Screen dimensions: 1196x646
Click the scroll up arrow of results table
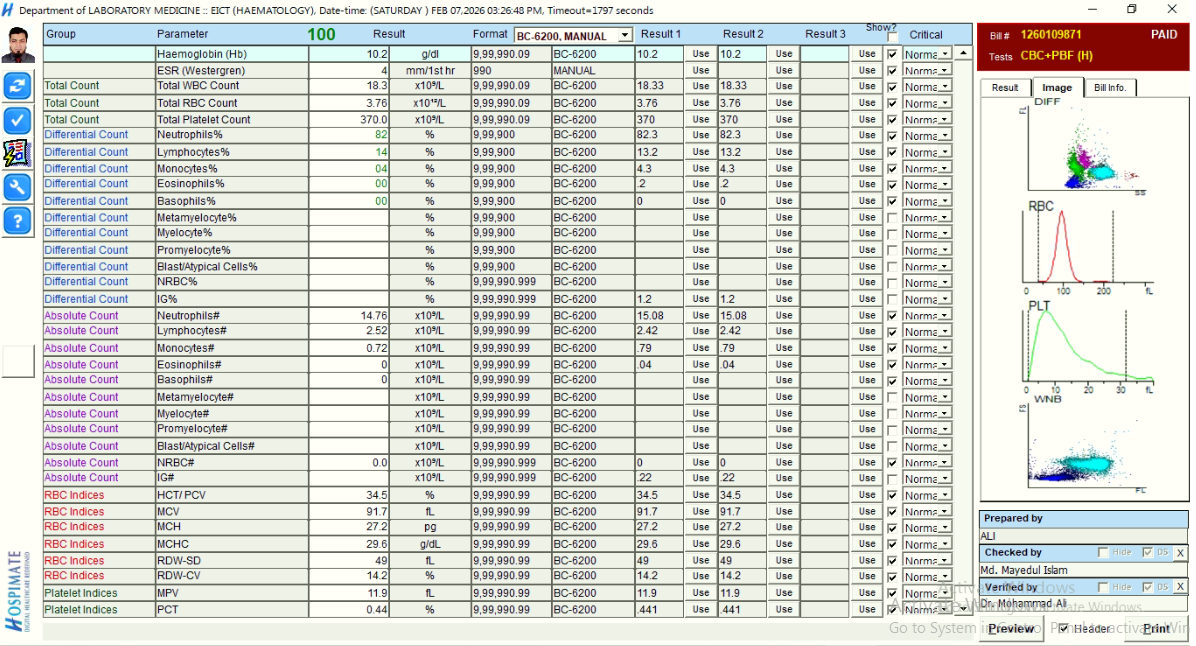(963, 53)
